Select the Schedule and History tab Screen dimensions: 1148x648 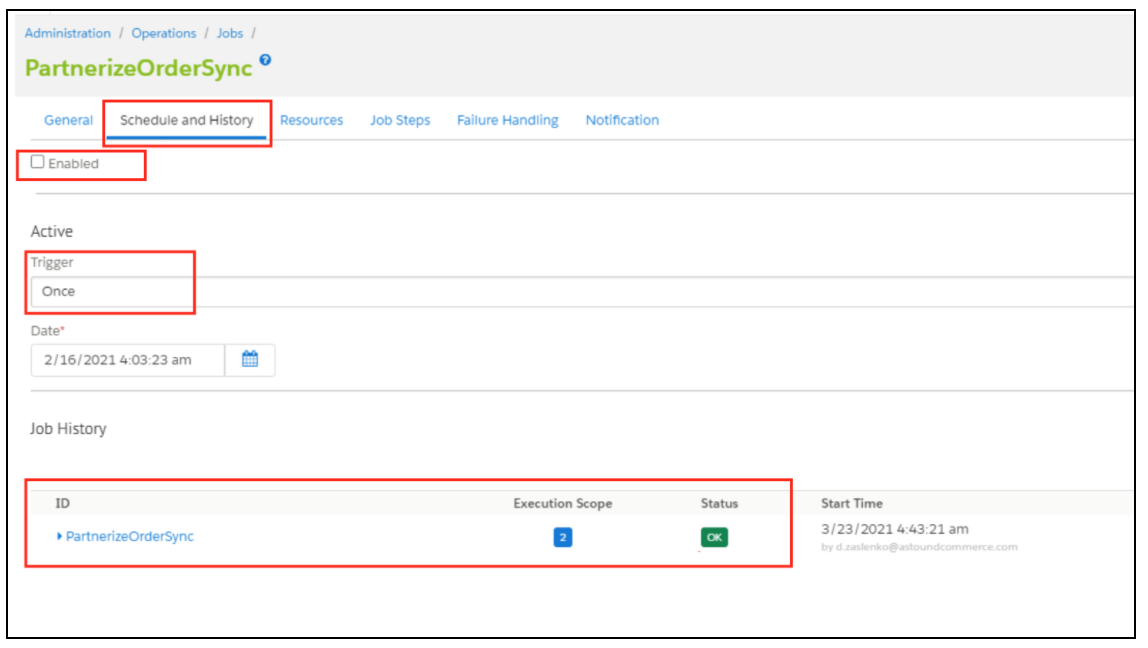pos(187,120)
